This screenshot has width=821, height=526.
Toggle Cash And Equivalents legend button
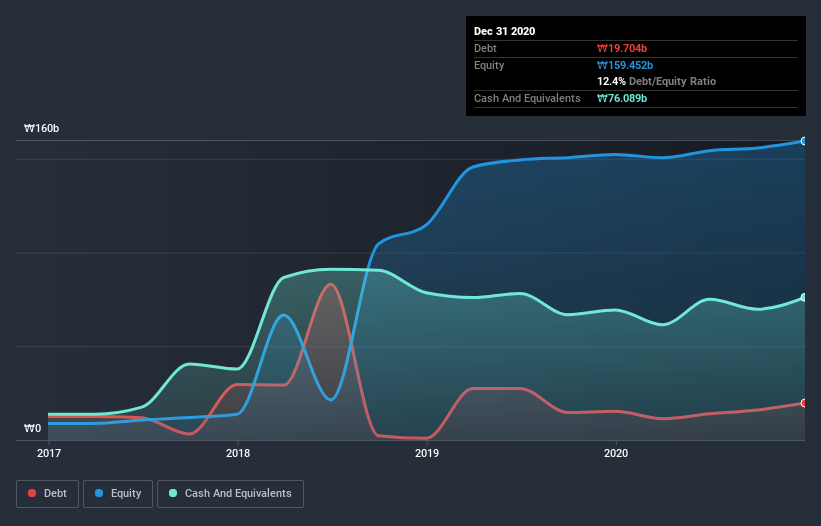[x=230, y=494]
